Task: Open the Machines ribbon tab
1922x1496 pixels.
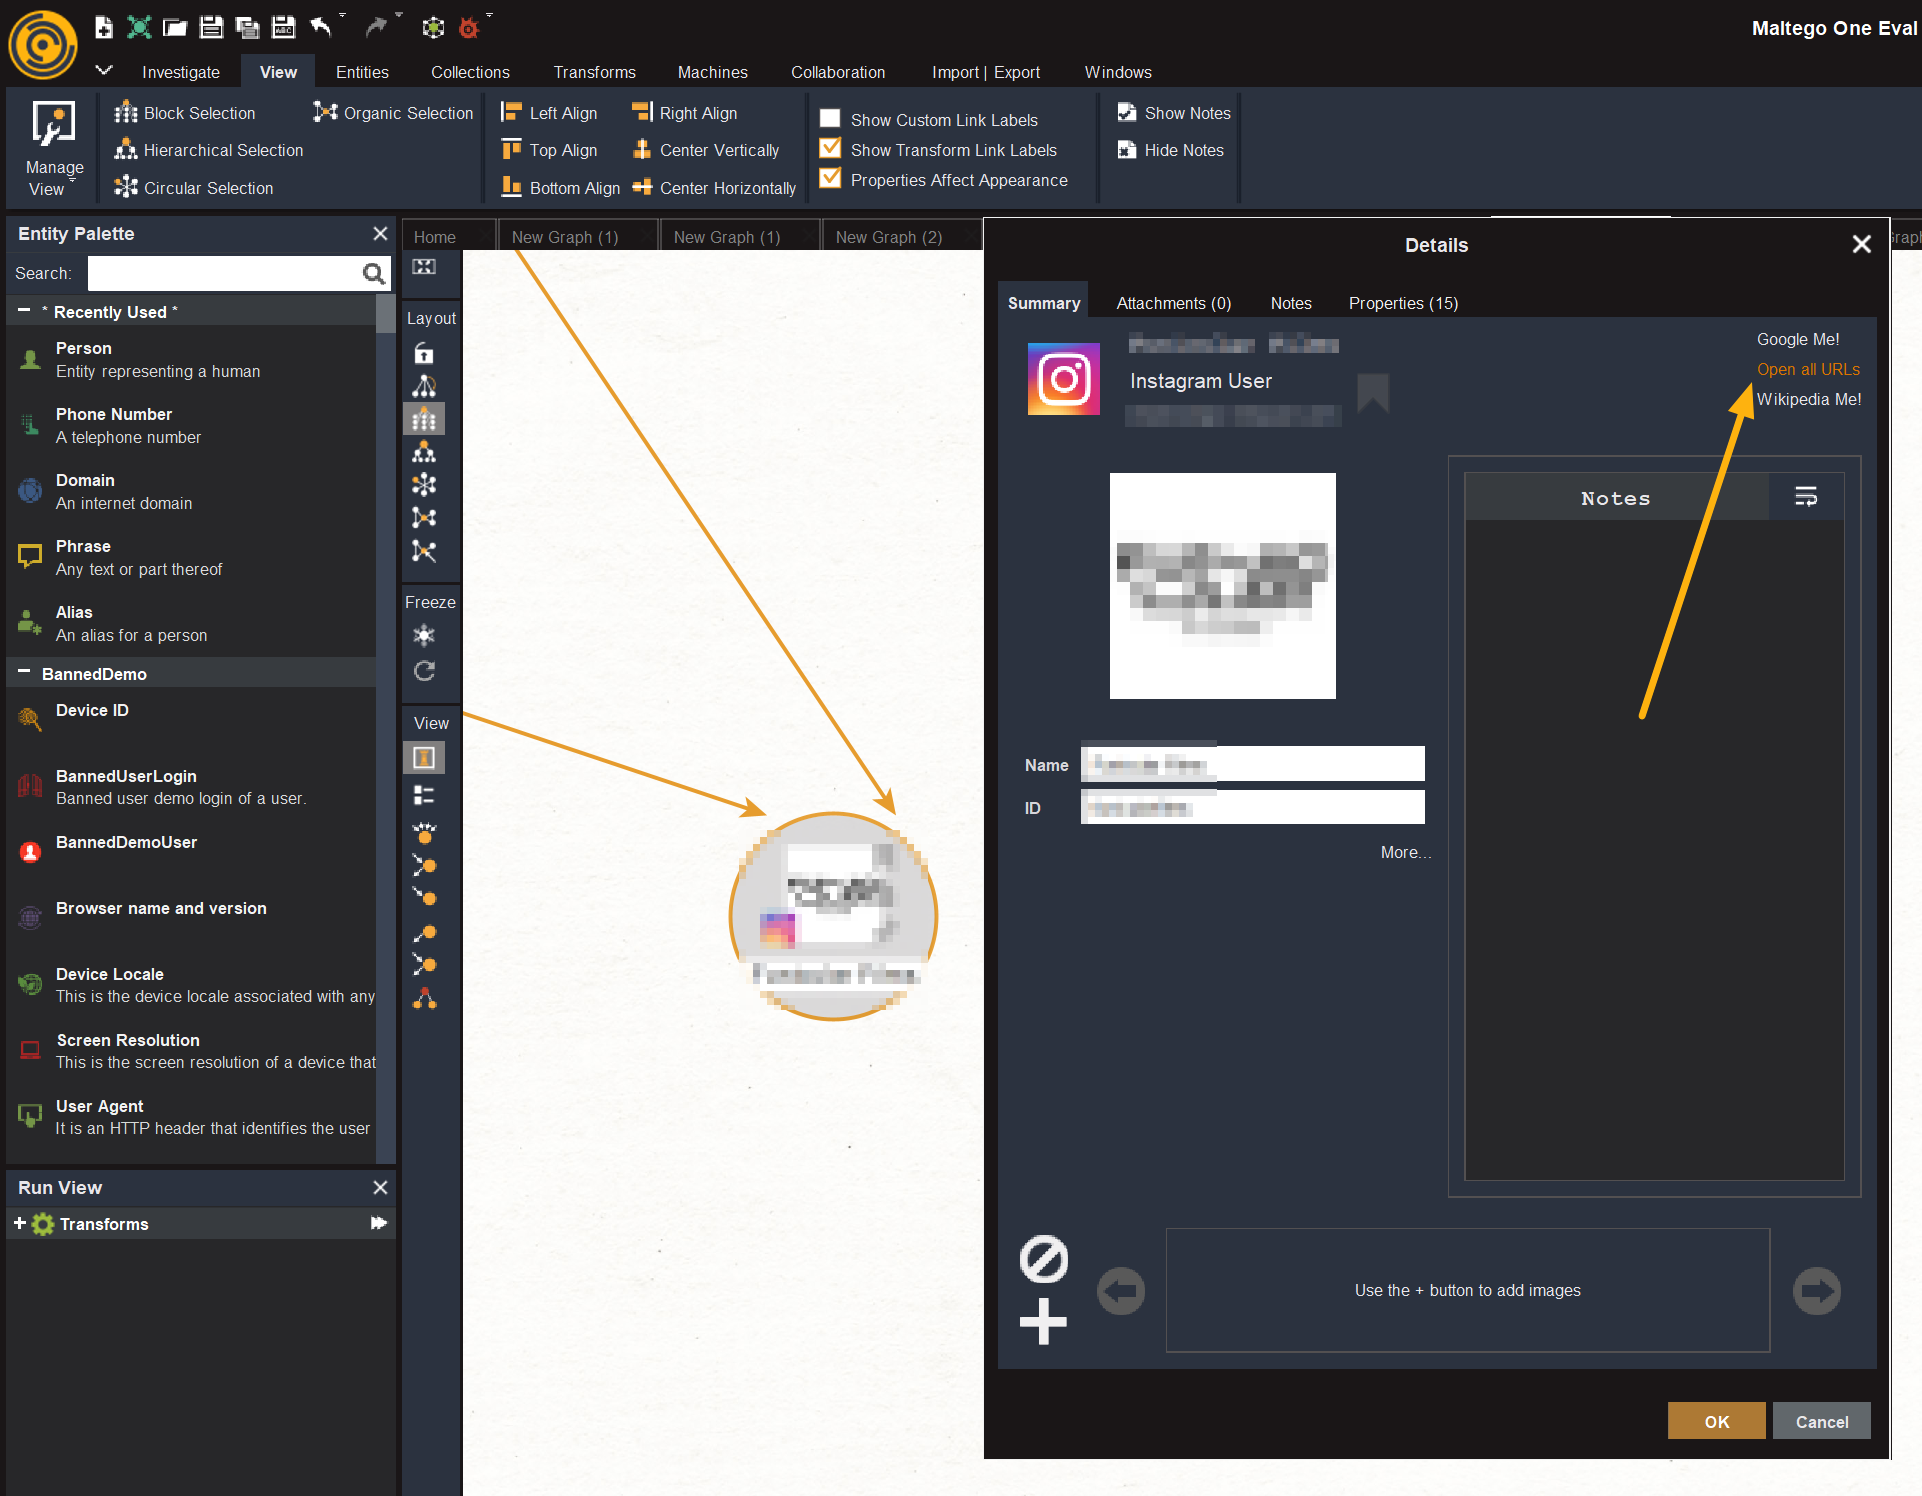Action: pos(713,72)
